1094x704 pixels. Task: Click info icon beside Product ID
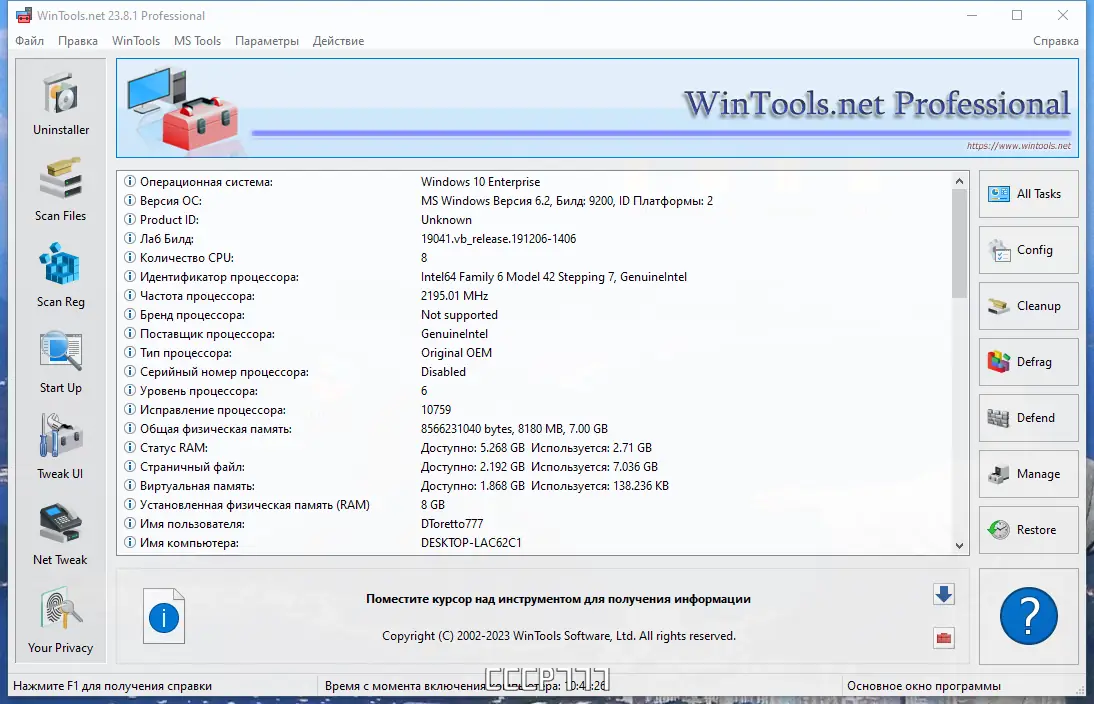coord(130,219)
